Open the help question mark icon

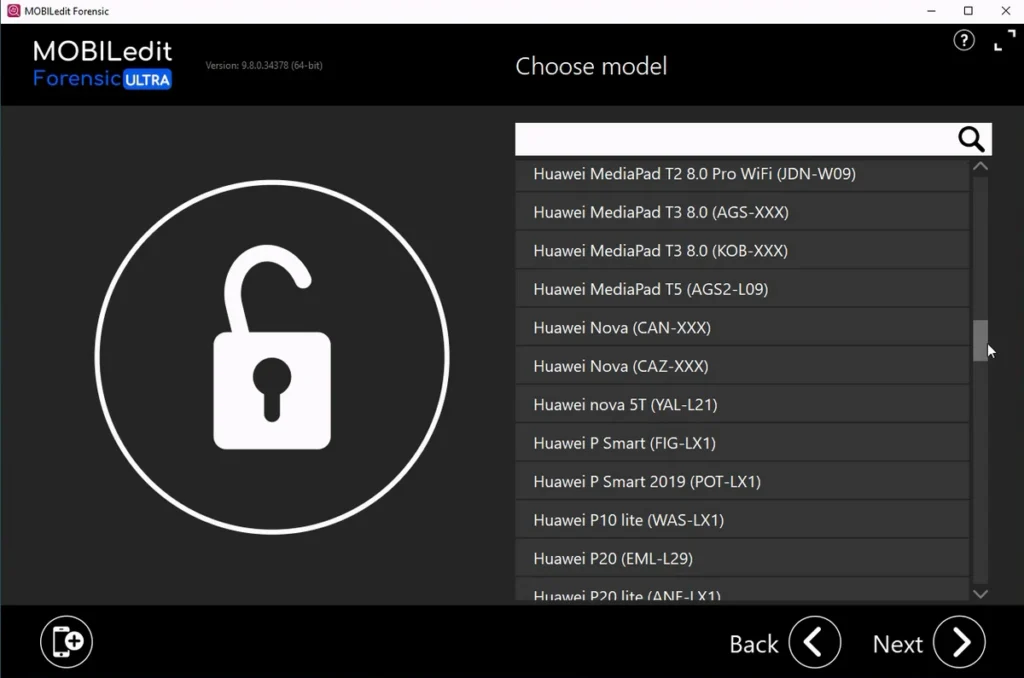963,40
